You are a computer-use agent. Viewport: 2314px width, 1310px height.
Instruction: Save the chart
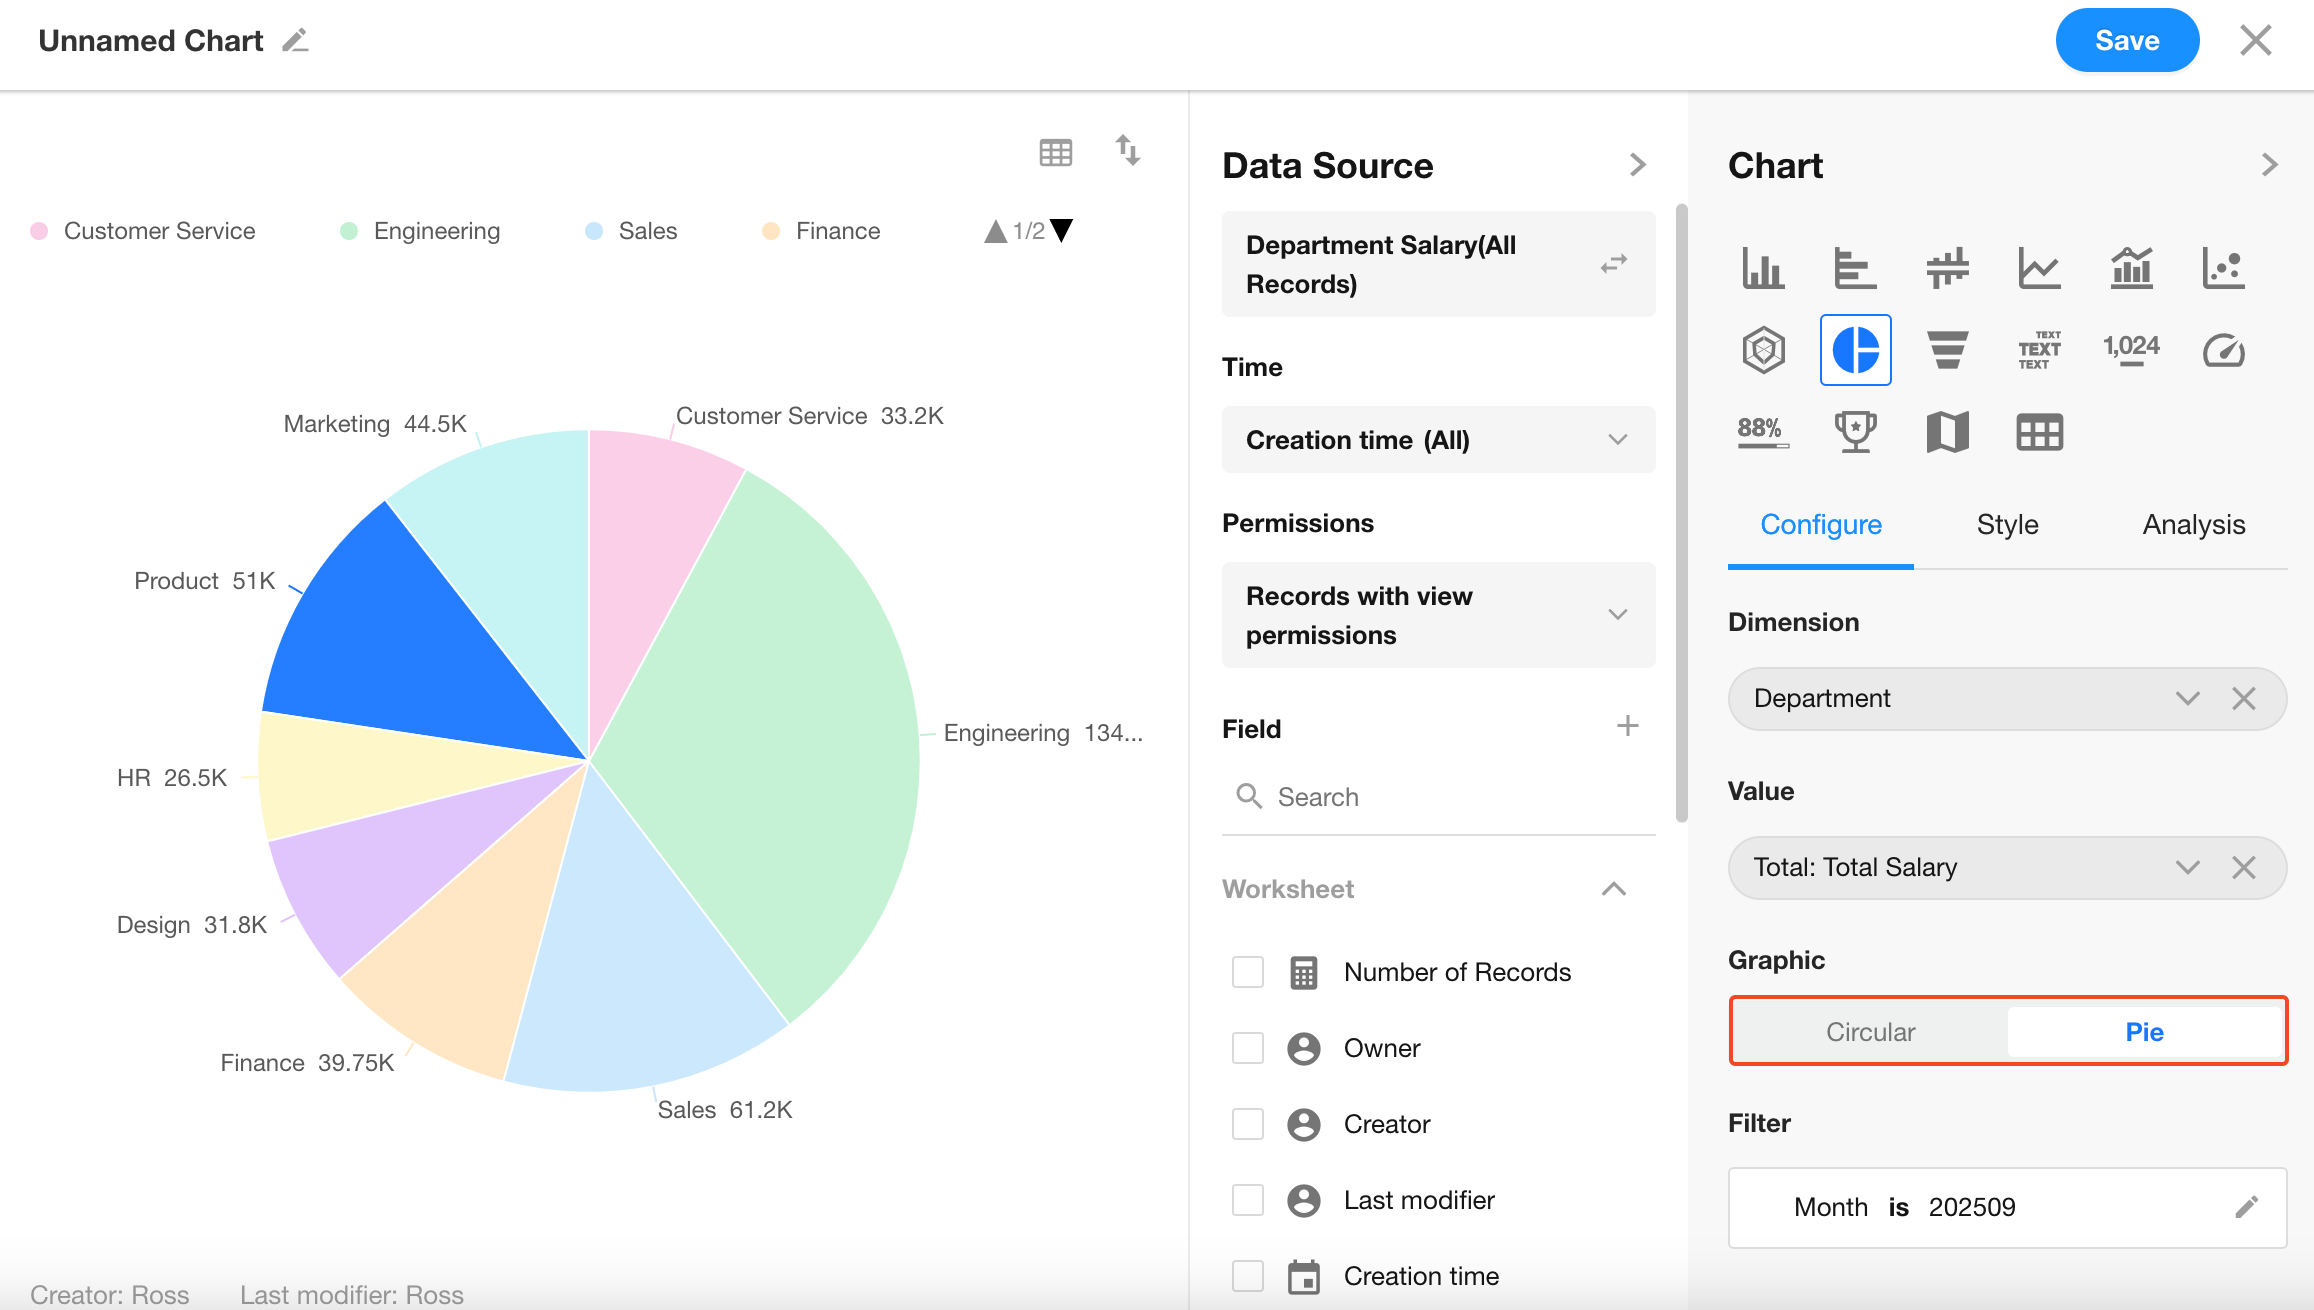pos(2127,41)
